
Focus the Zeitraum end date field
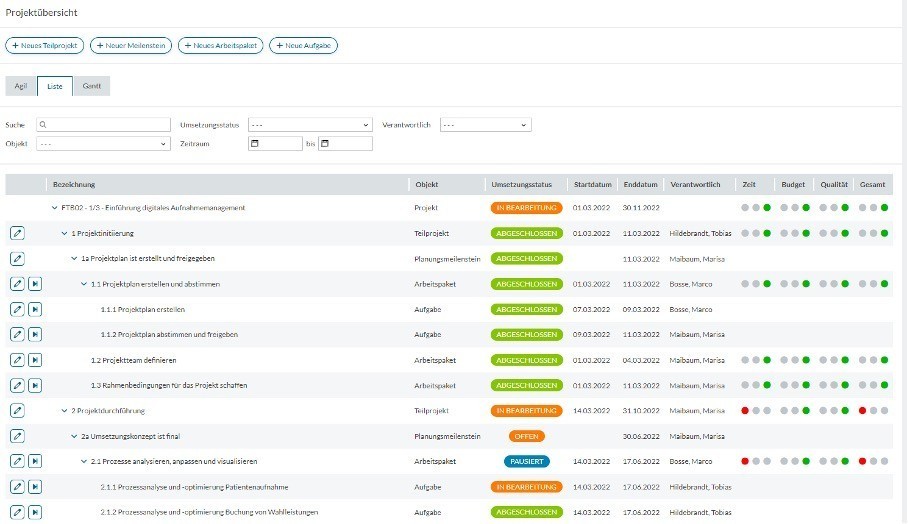[345, 144]
